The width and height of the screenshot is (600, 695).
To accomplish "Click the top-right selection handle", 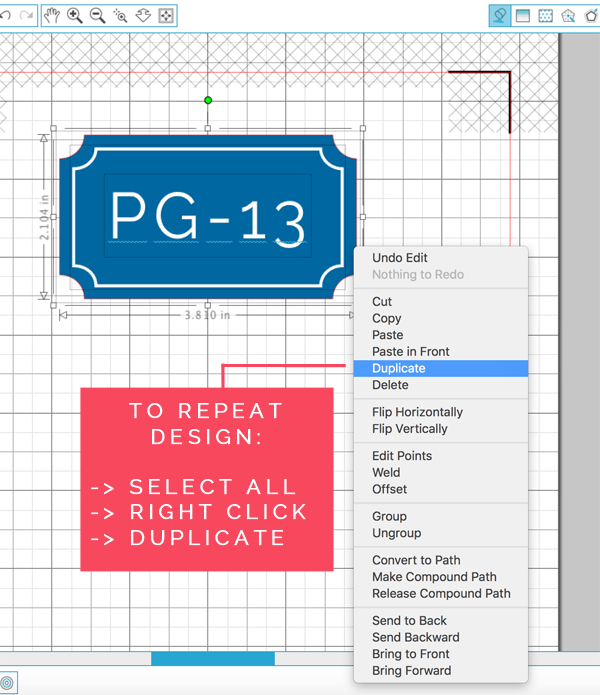I will point(363,128).
